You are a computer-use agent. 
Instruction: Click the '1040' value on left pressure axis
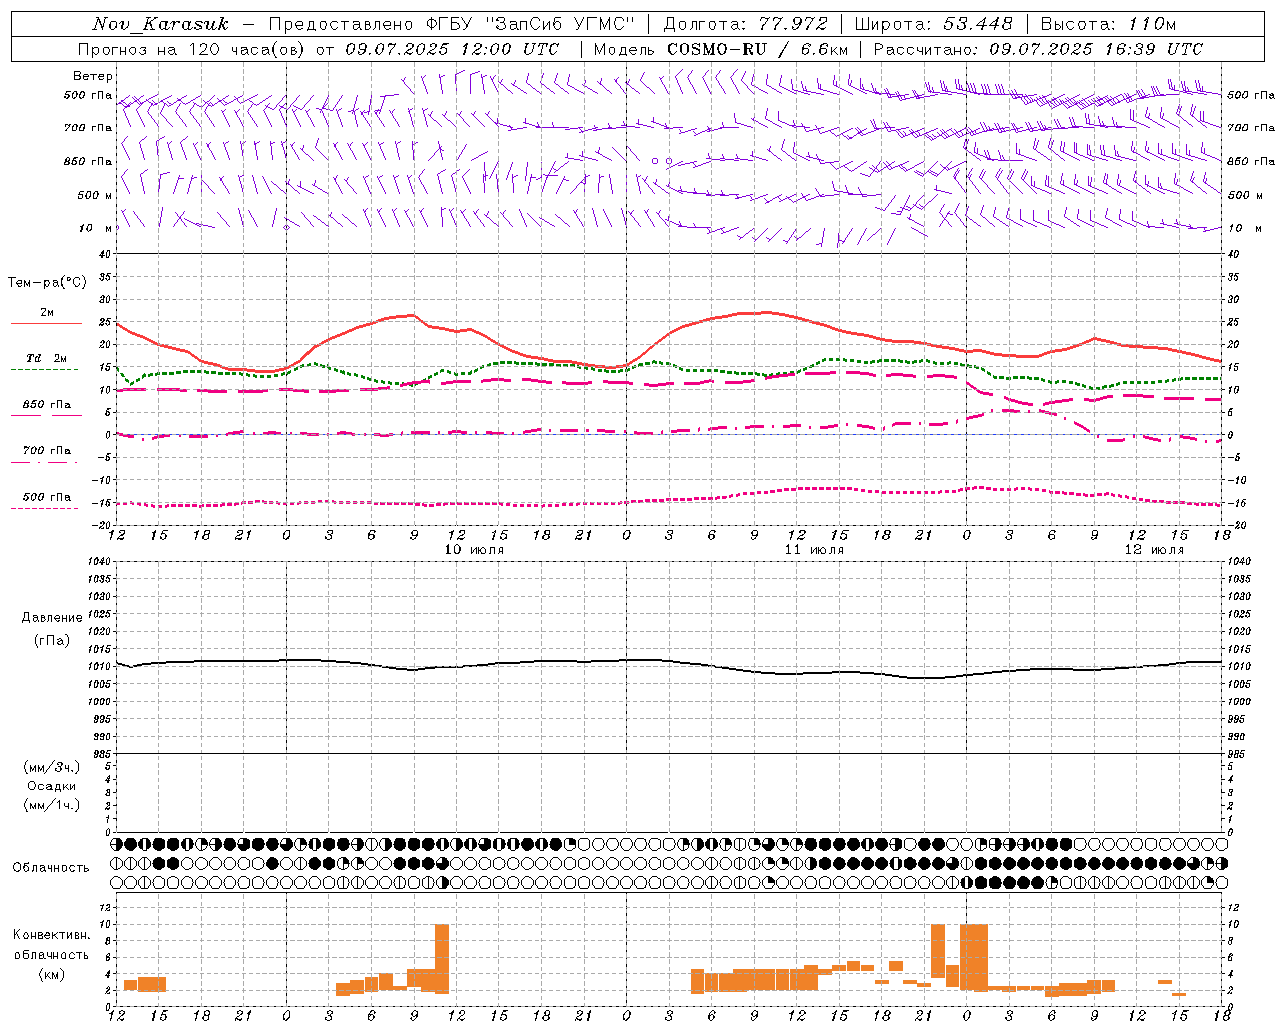click(x=99, y=561)
